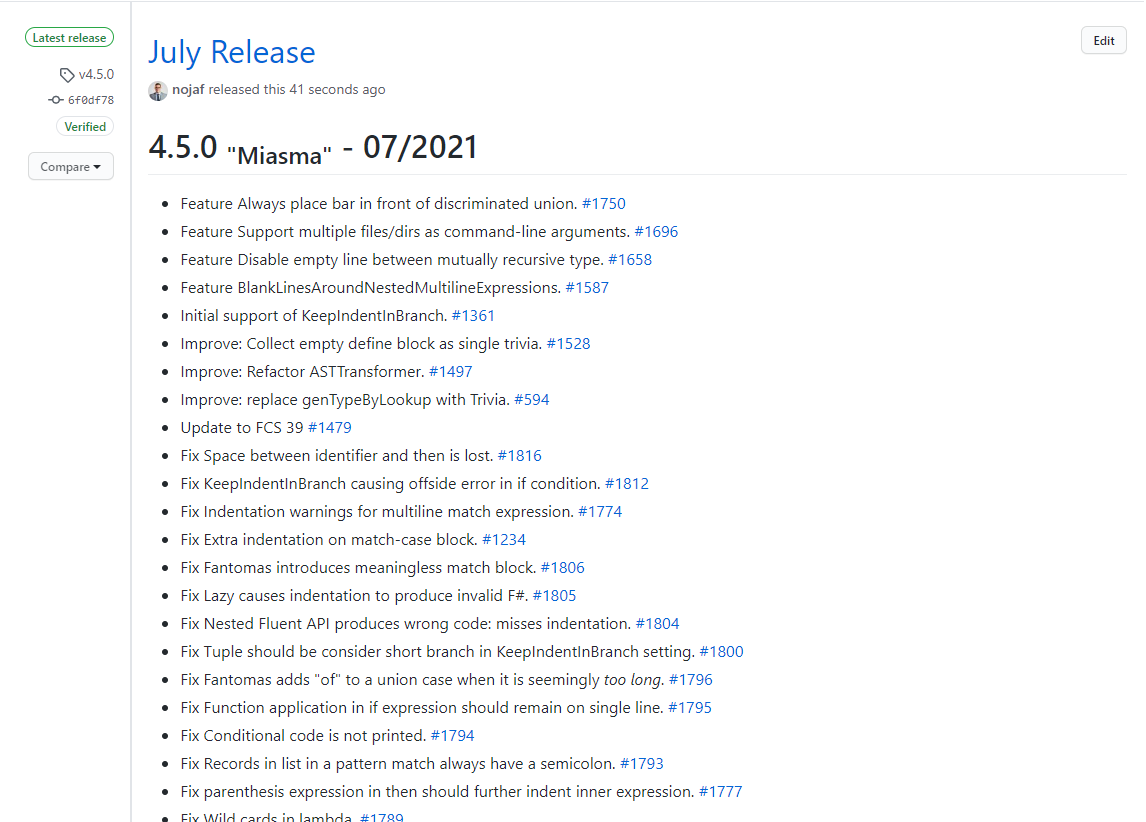Open issue #1774 link
The height and width of the screenshot is (822, 1146).
[x=600, y=511]
